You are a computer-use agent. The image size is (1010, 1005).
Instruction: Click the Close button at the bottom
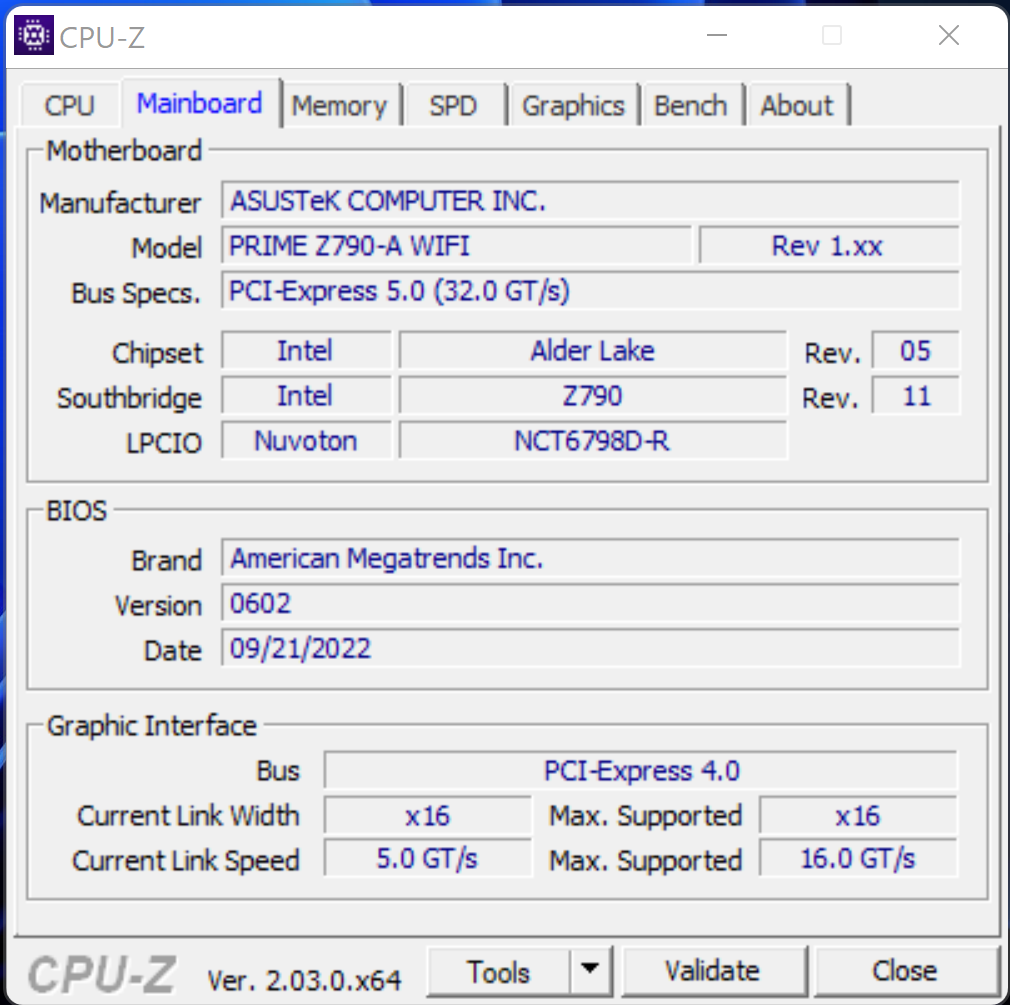coord(905,971)
